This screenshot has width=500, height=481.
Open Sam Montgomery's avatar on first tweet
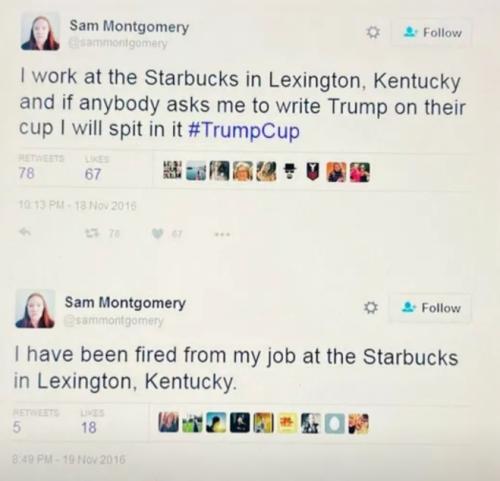(x=40, y=32)
